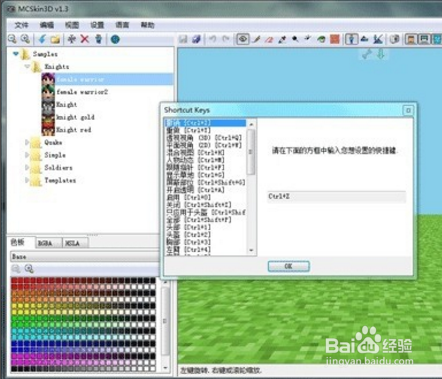Click the red X delete icon
The height and width of the screenshot is (379, 442).
(x=85, y=39)
